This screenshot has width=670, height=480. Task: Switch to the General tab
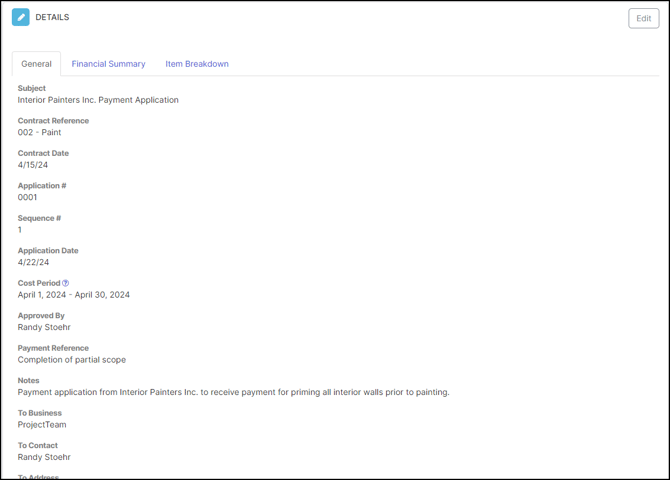coord(37,64)
